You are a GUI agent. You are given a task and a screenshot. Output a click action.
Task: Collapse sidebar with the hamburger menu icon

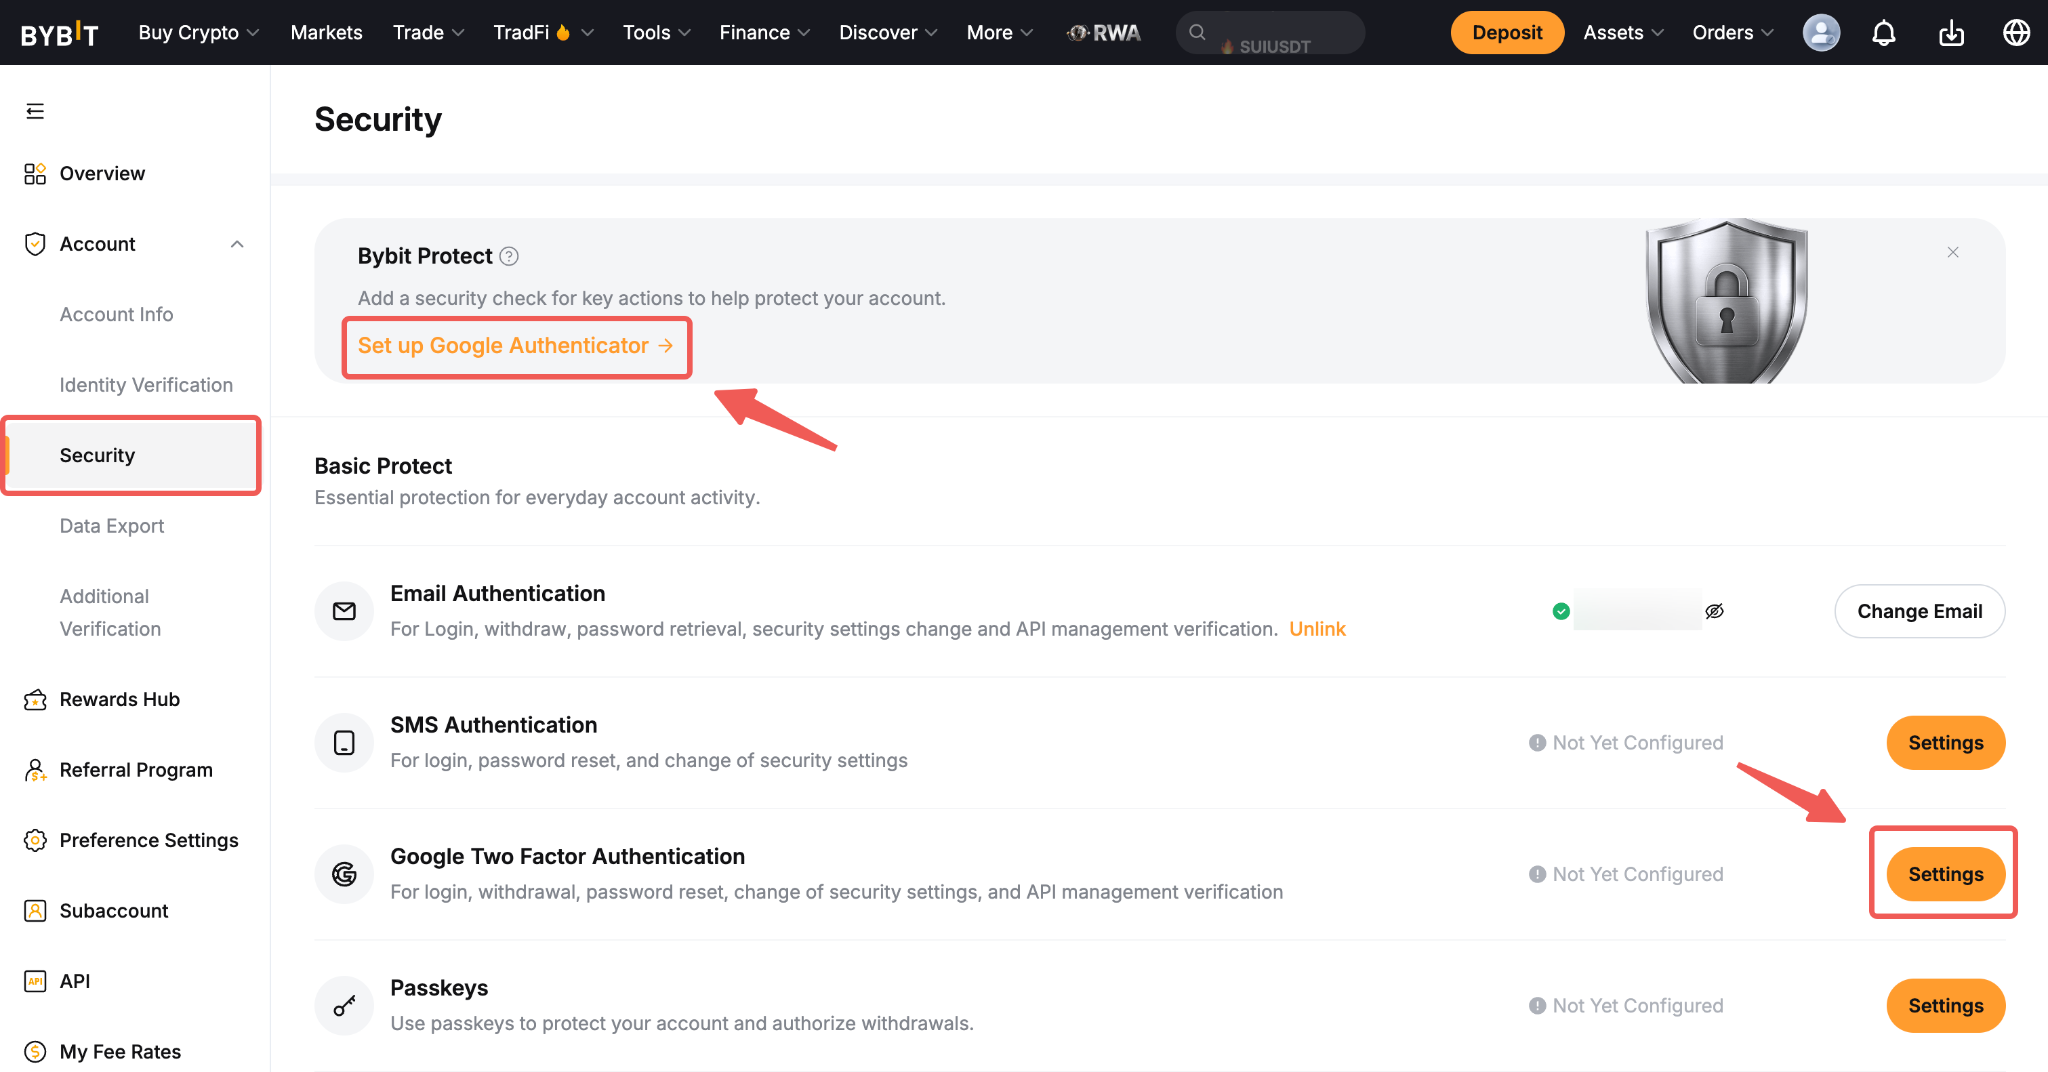(35, 111)
